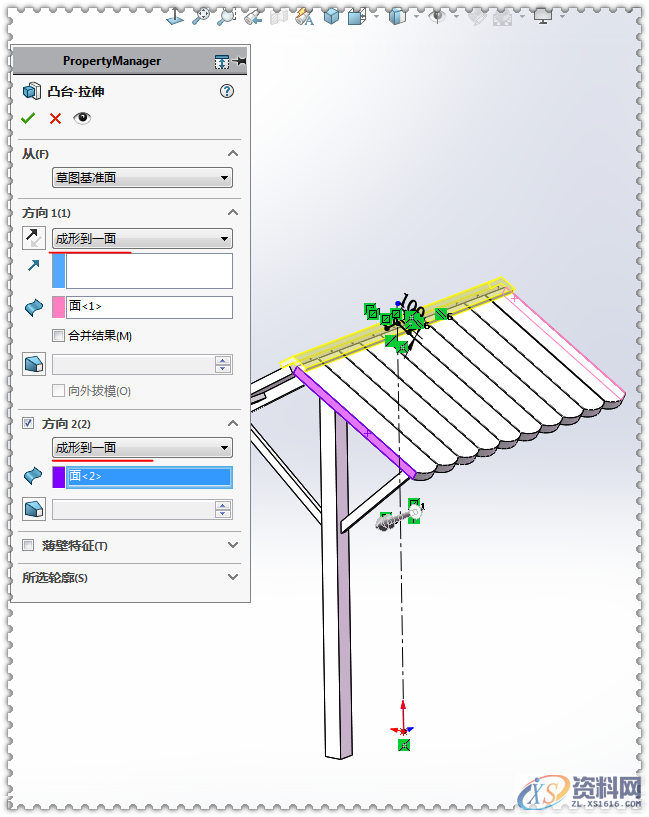
Task: Expand the 薄壁特征(T) section
Action: [x=233, y=545]
